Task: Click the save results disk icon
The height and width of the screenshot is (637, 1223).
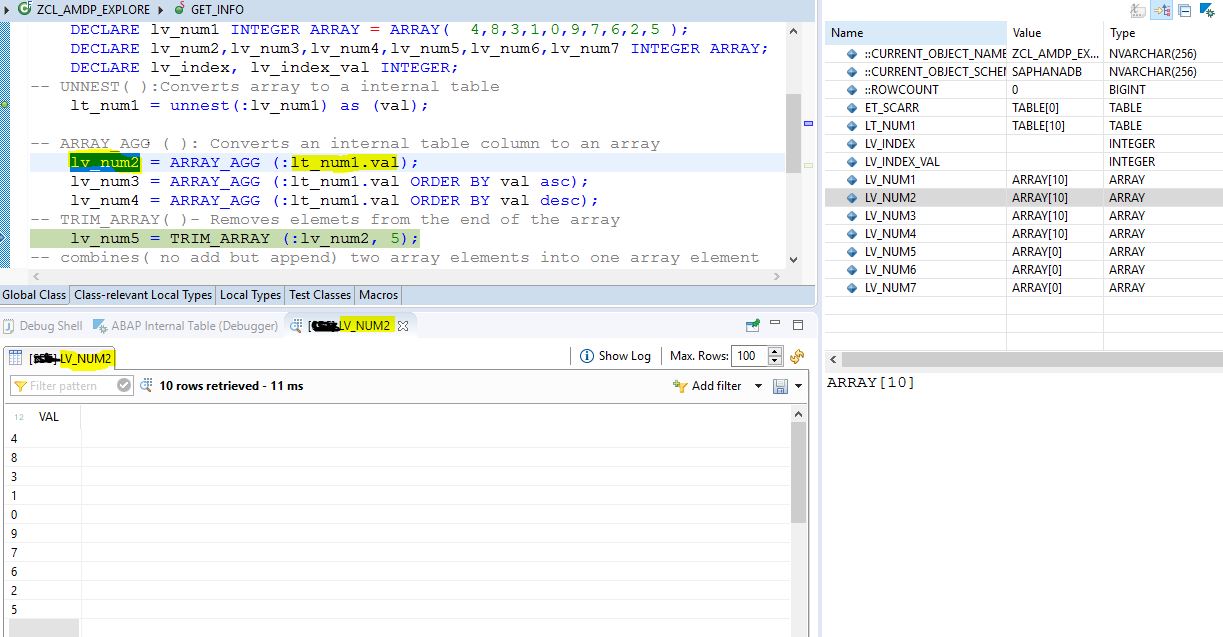Action: [x=781, y=386]
